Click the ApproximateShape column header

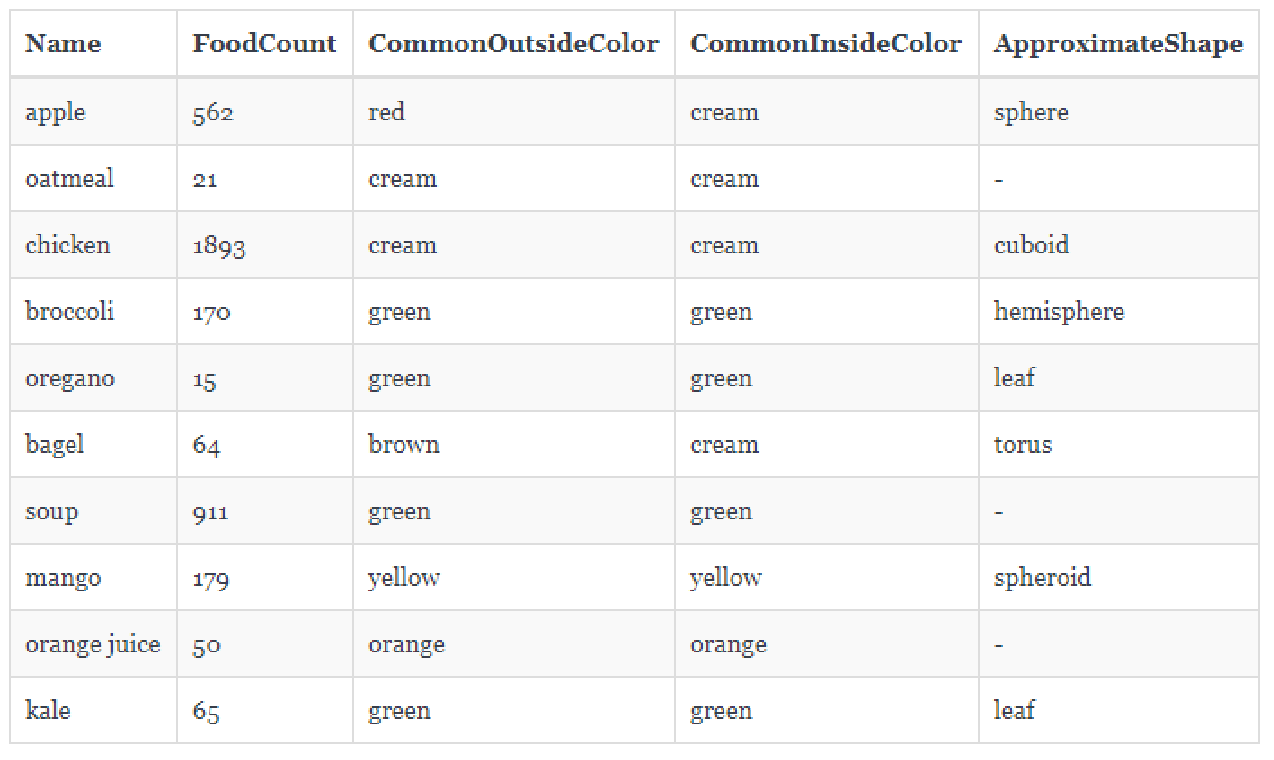(1117, 44)
